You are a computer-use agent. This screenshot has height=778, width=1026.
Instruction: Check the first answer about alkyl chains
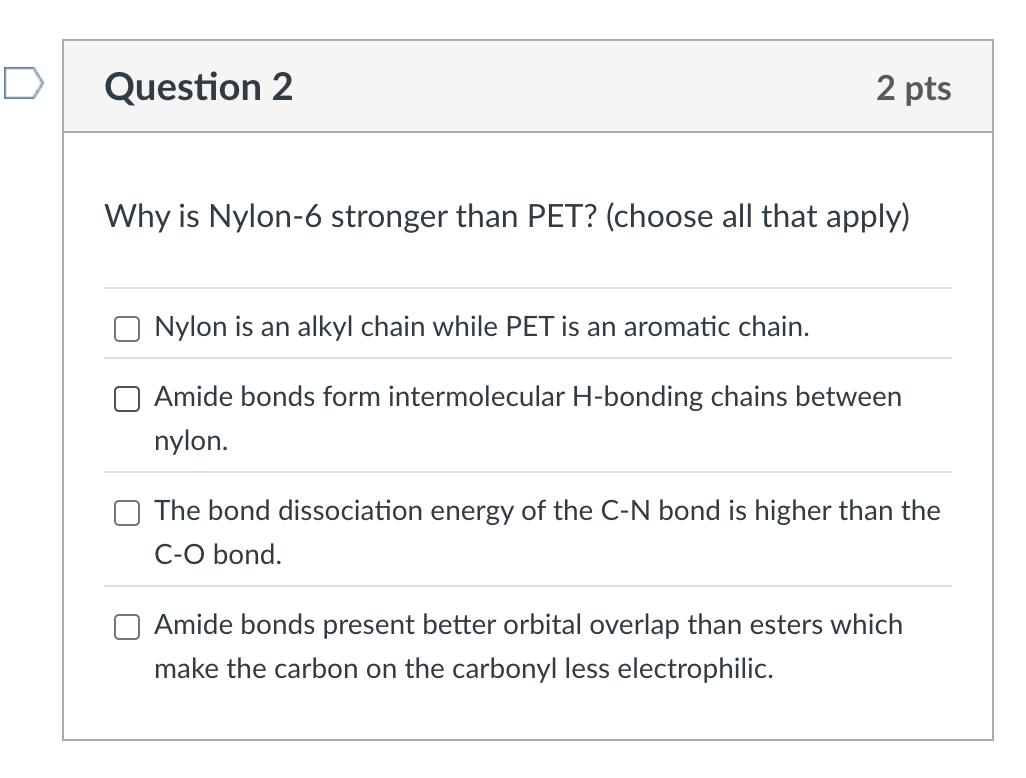tap(126, 328)
